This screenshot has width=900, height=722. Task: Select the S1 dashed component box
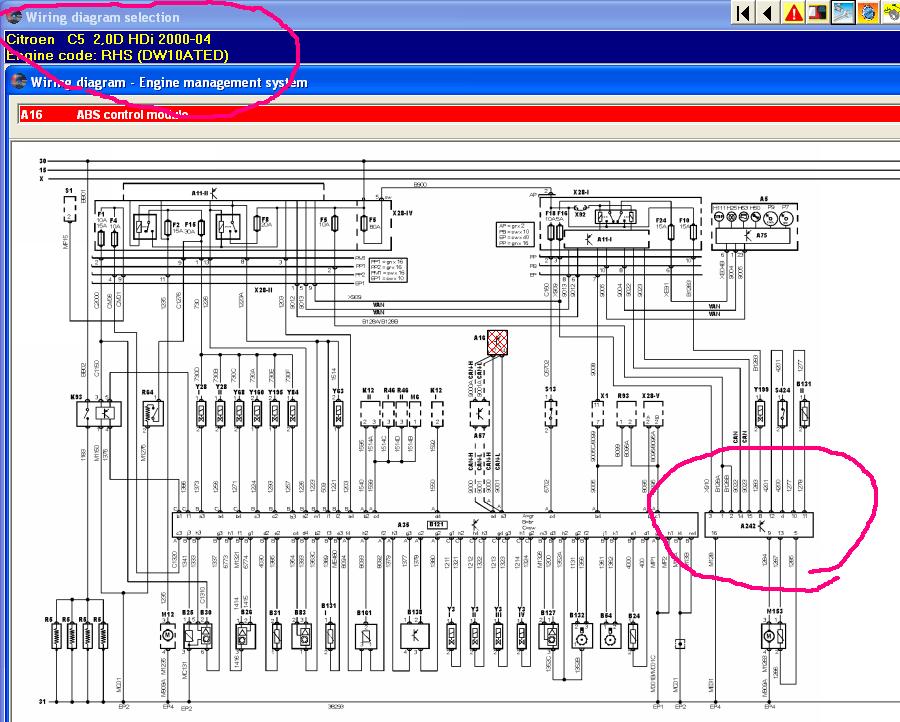click(x=69, y=210)
